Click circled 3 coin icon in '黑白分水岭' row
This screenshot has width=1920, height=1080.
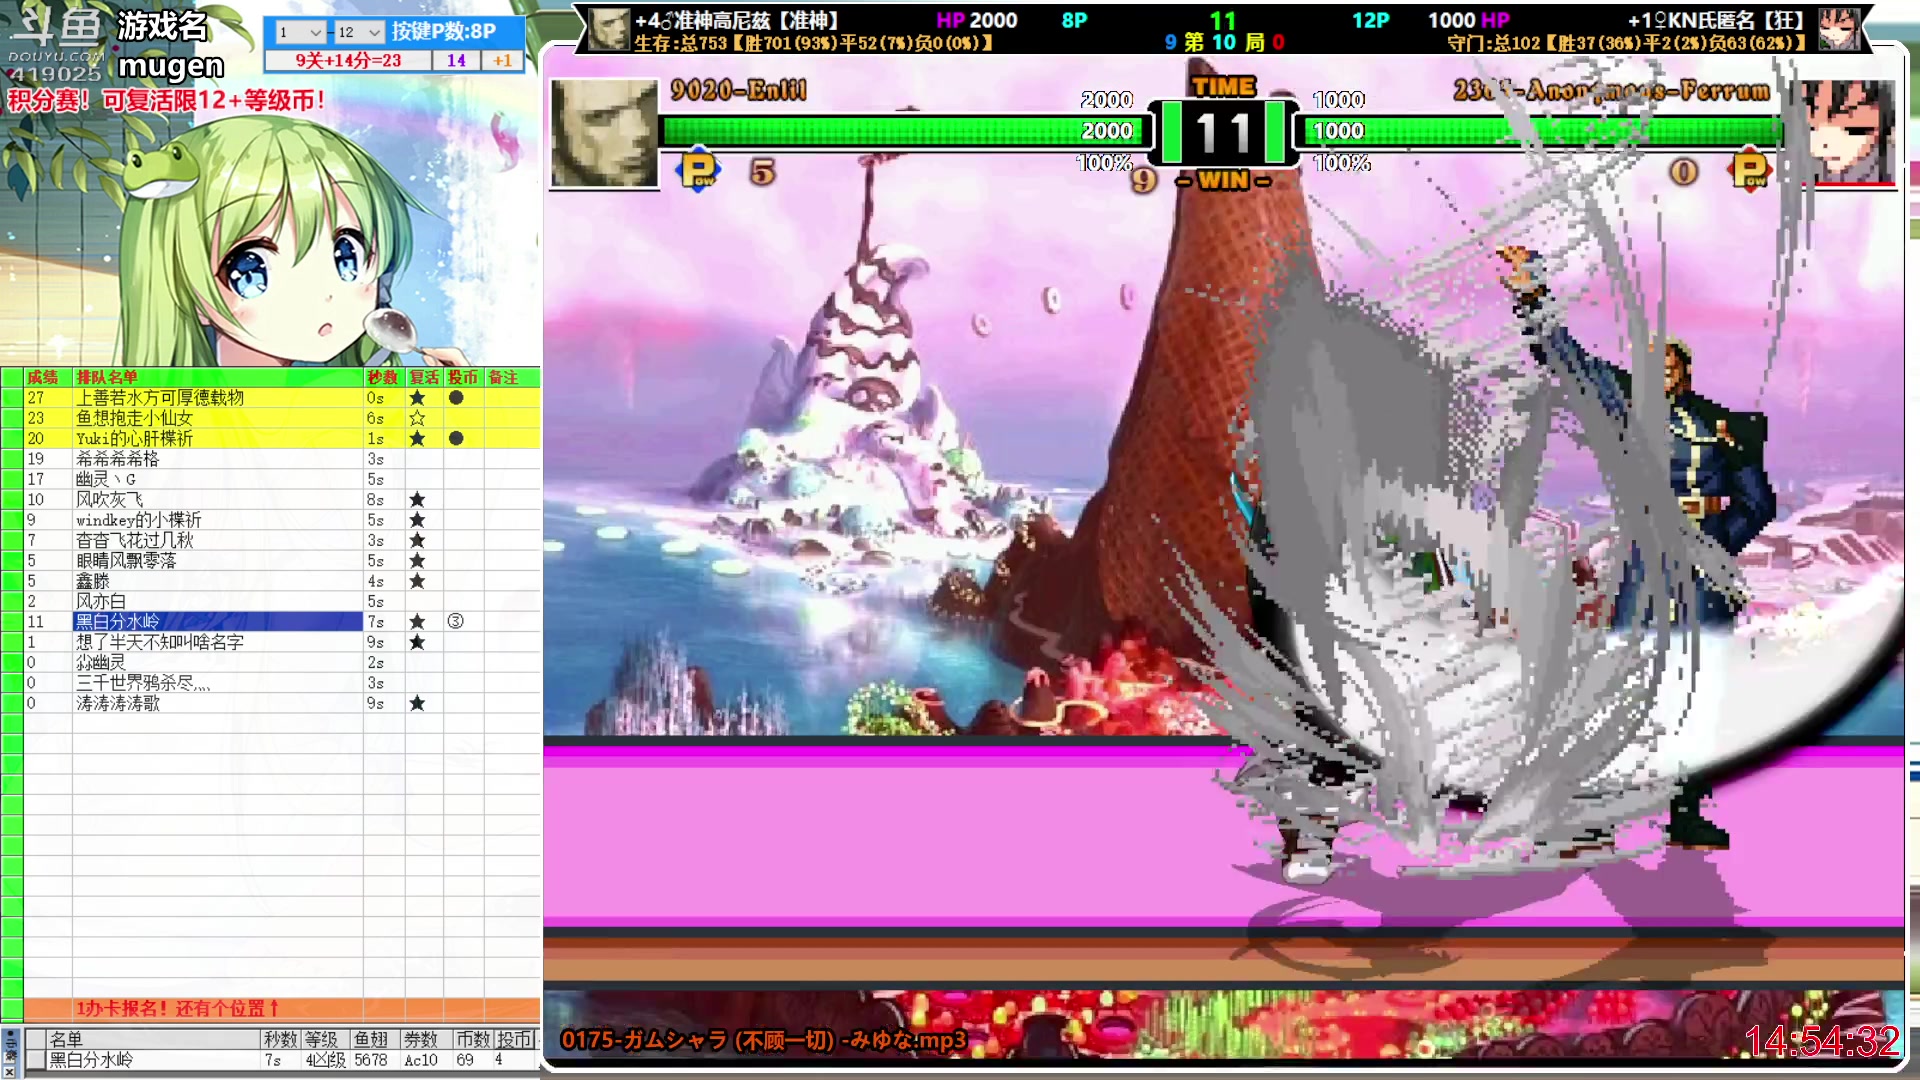click(456, 622)
